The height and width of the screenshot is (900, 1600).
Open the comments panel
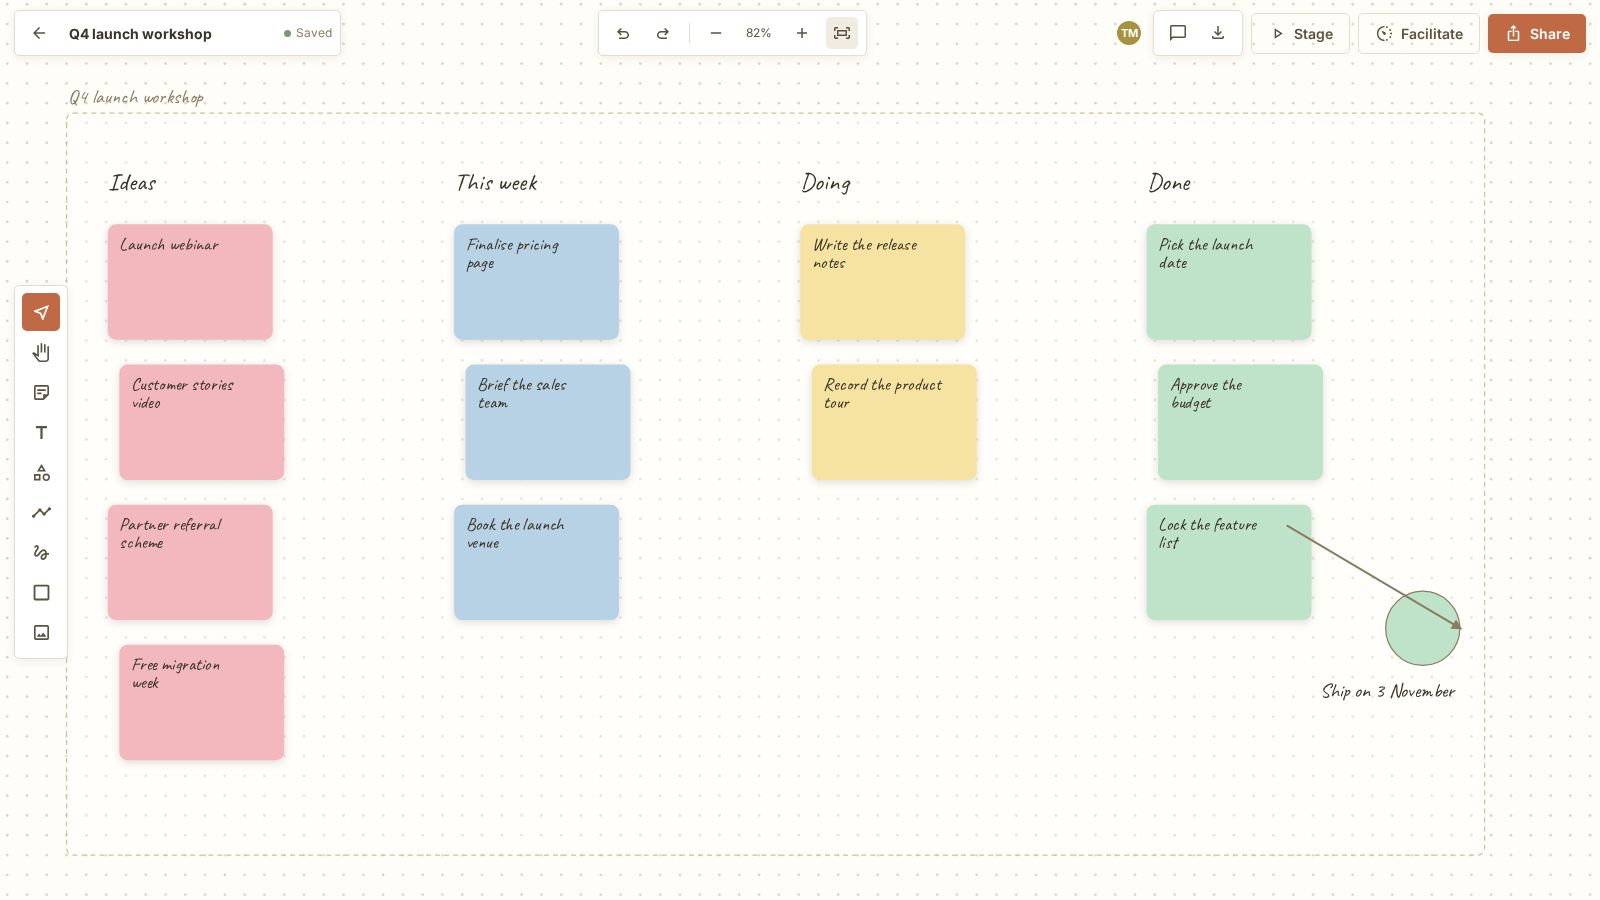(1178, 33)
